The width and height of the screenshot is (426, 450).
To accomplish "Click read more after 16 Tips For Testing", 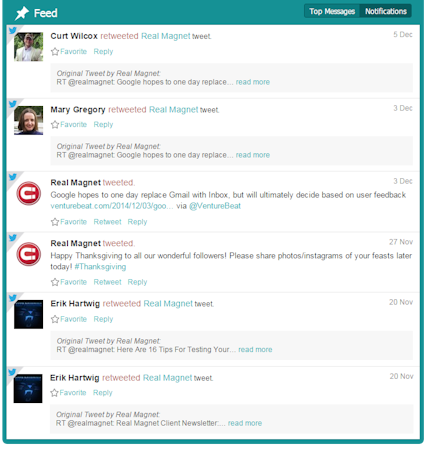I will click(x=255, y=350).
